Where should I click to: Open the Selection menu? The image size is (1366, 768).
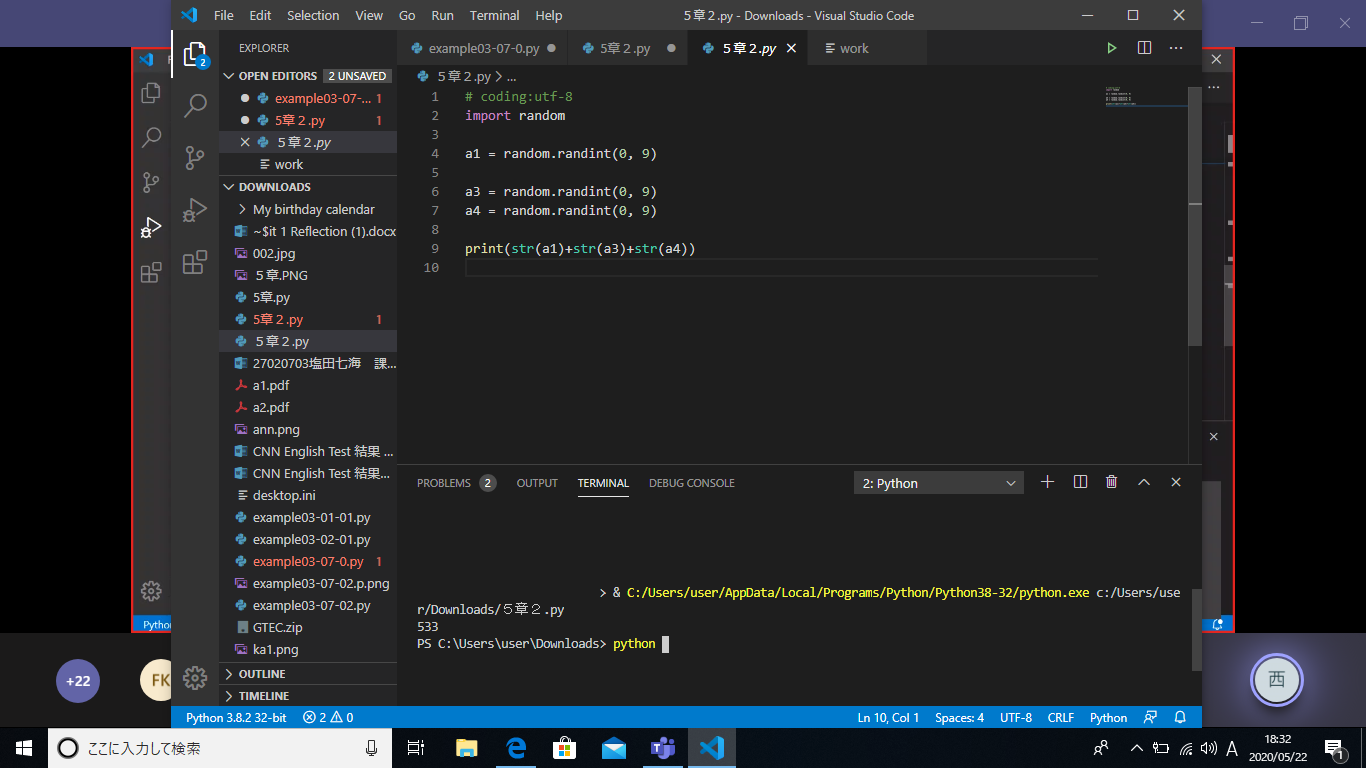click(x=313, y=15)
